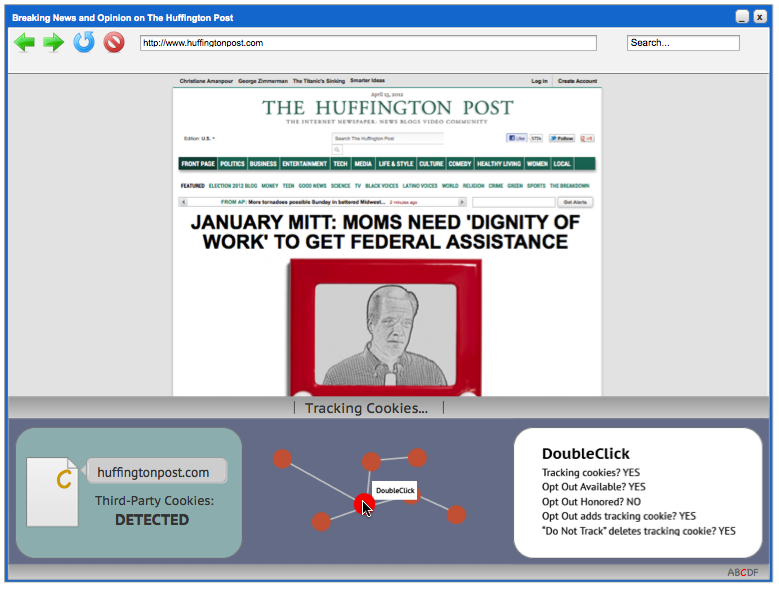
Task: Open the BUSINESS nav tab
Action: coord(263,164)
